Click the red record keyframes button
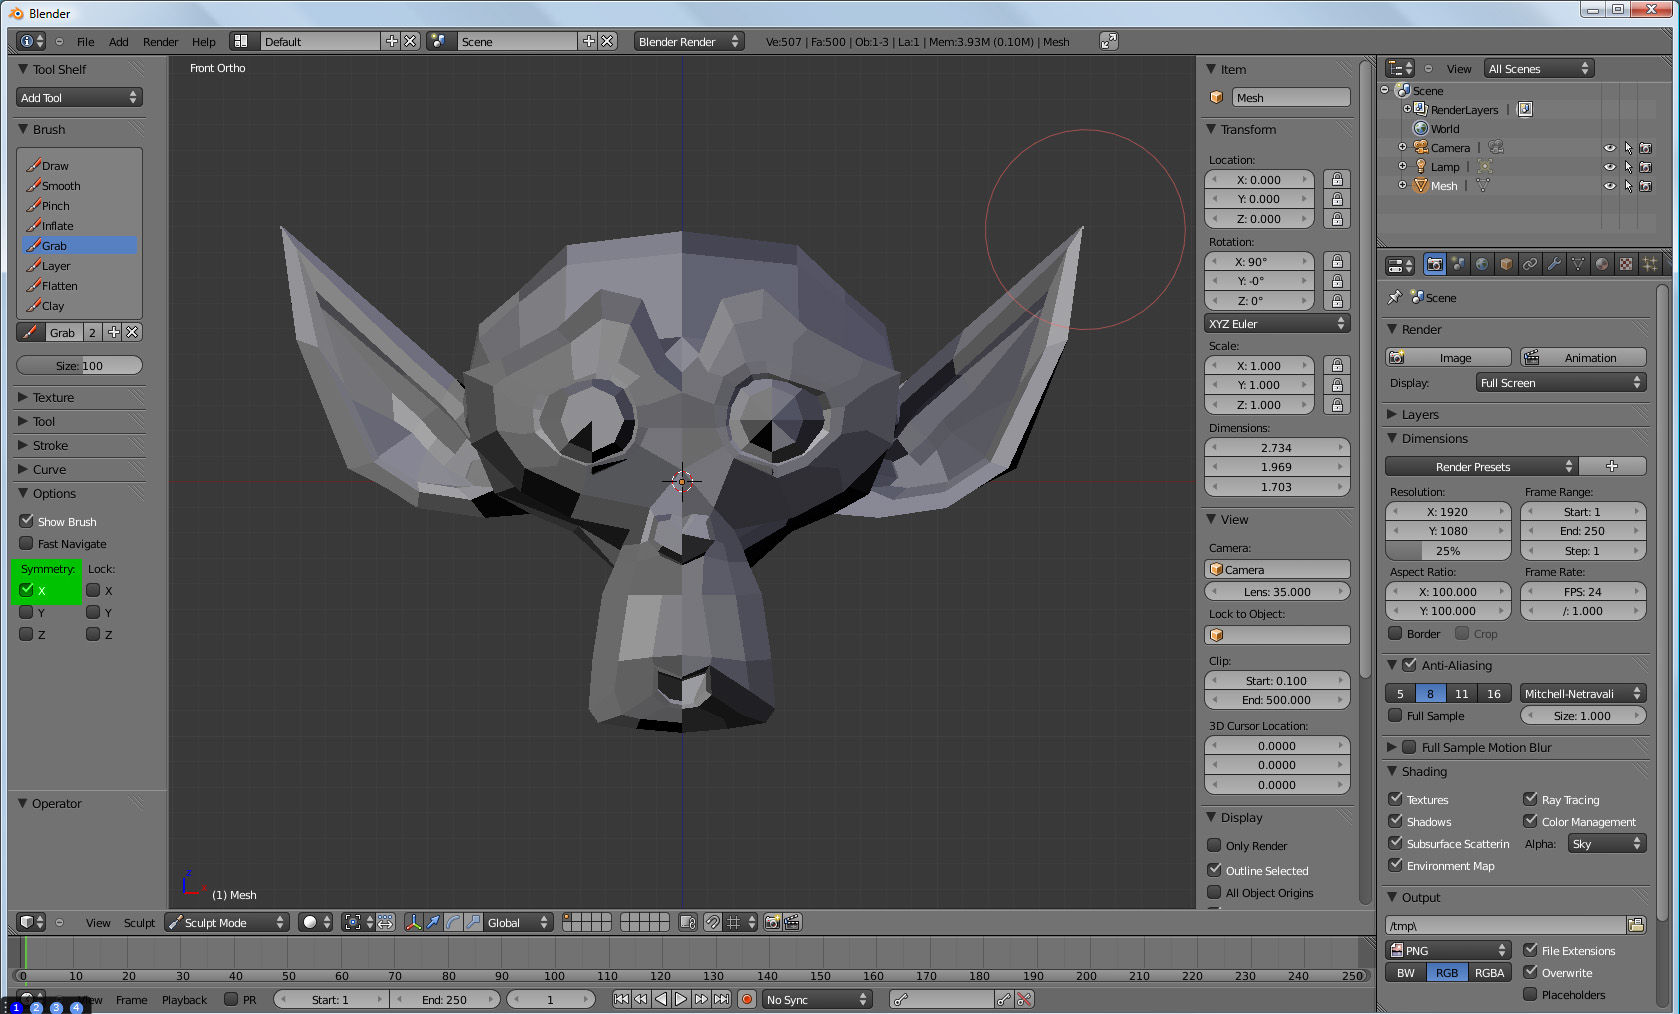The width and height of the screenshot is (1680, 1014). [x=746, y=999]
